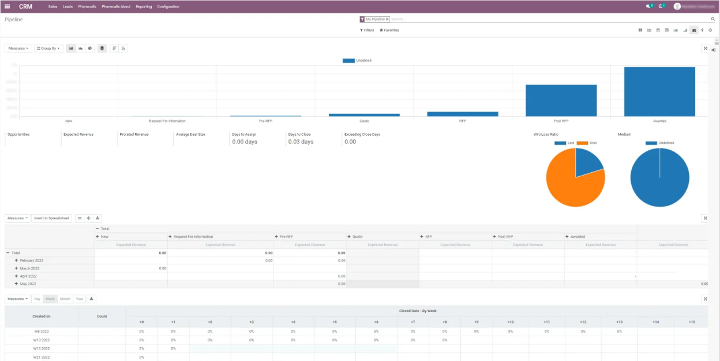
Task: Set cohort interval to Month
Action: click(65, 299)
